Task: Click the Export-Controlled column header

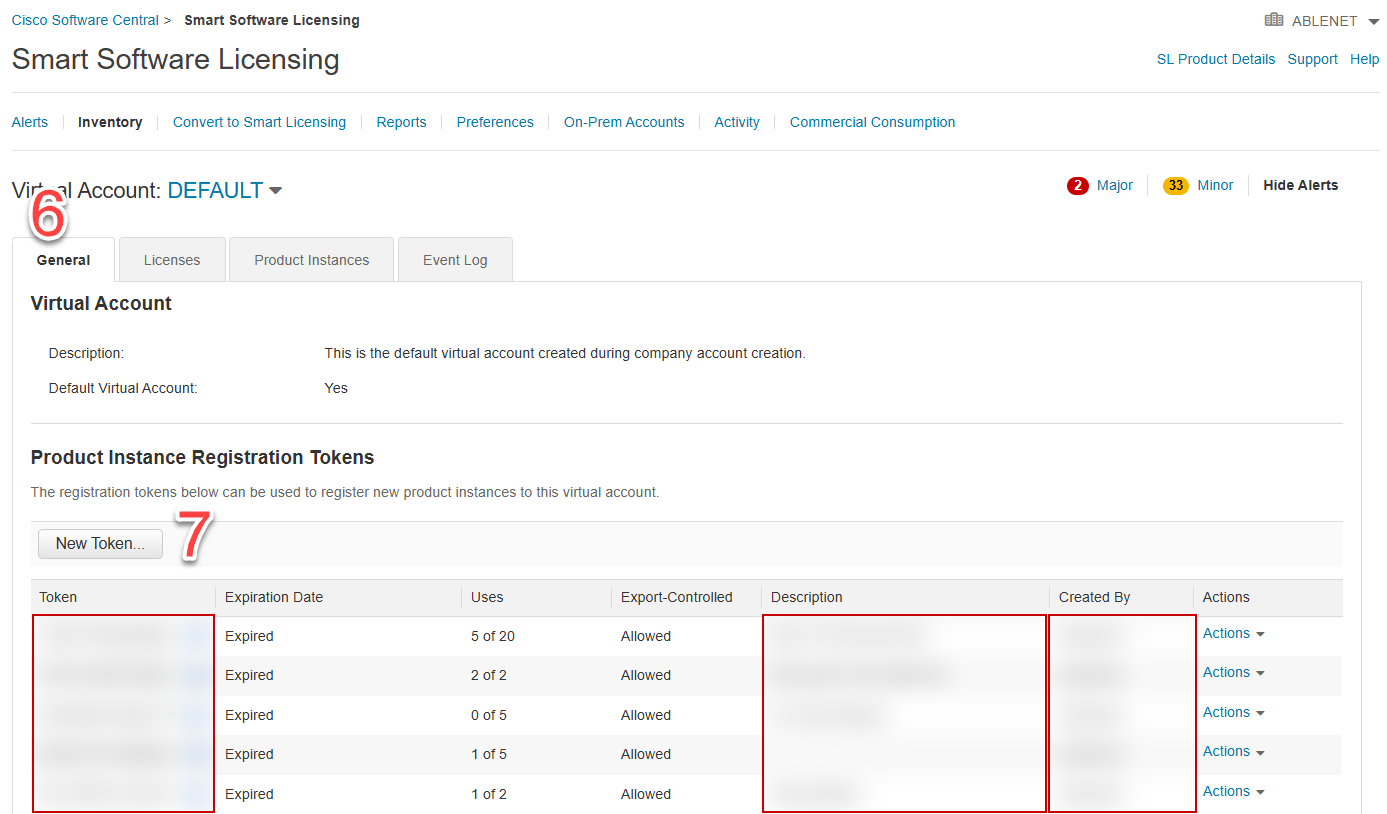Action: tap(676, 597)
